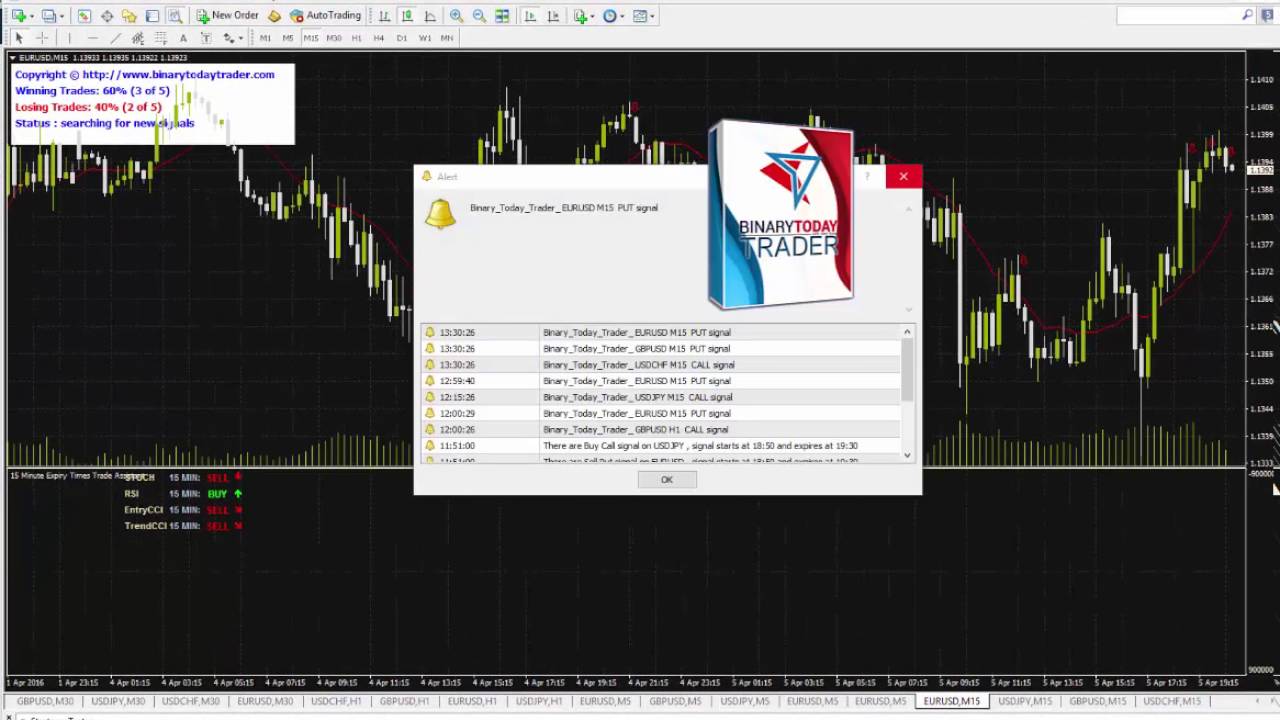Select the text label tool

pos(206,38)
